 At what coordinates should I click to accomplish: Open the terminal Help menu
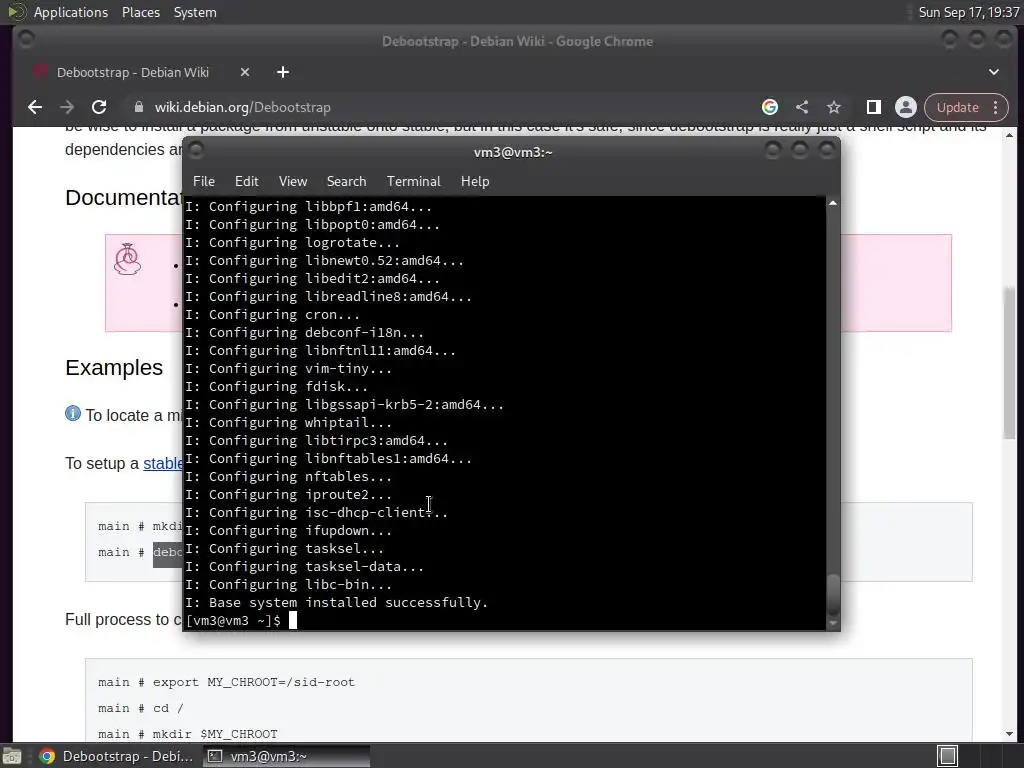(x=475, y=182)
